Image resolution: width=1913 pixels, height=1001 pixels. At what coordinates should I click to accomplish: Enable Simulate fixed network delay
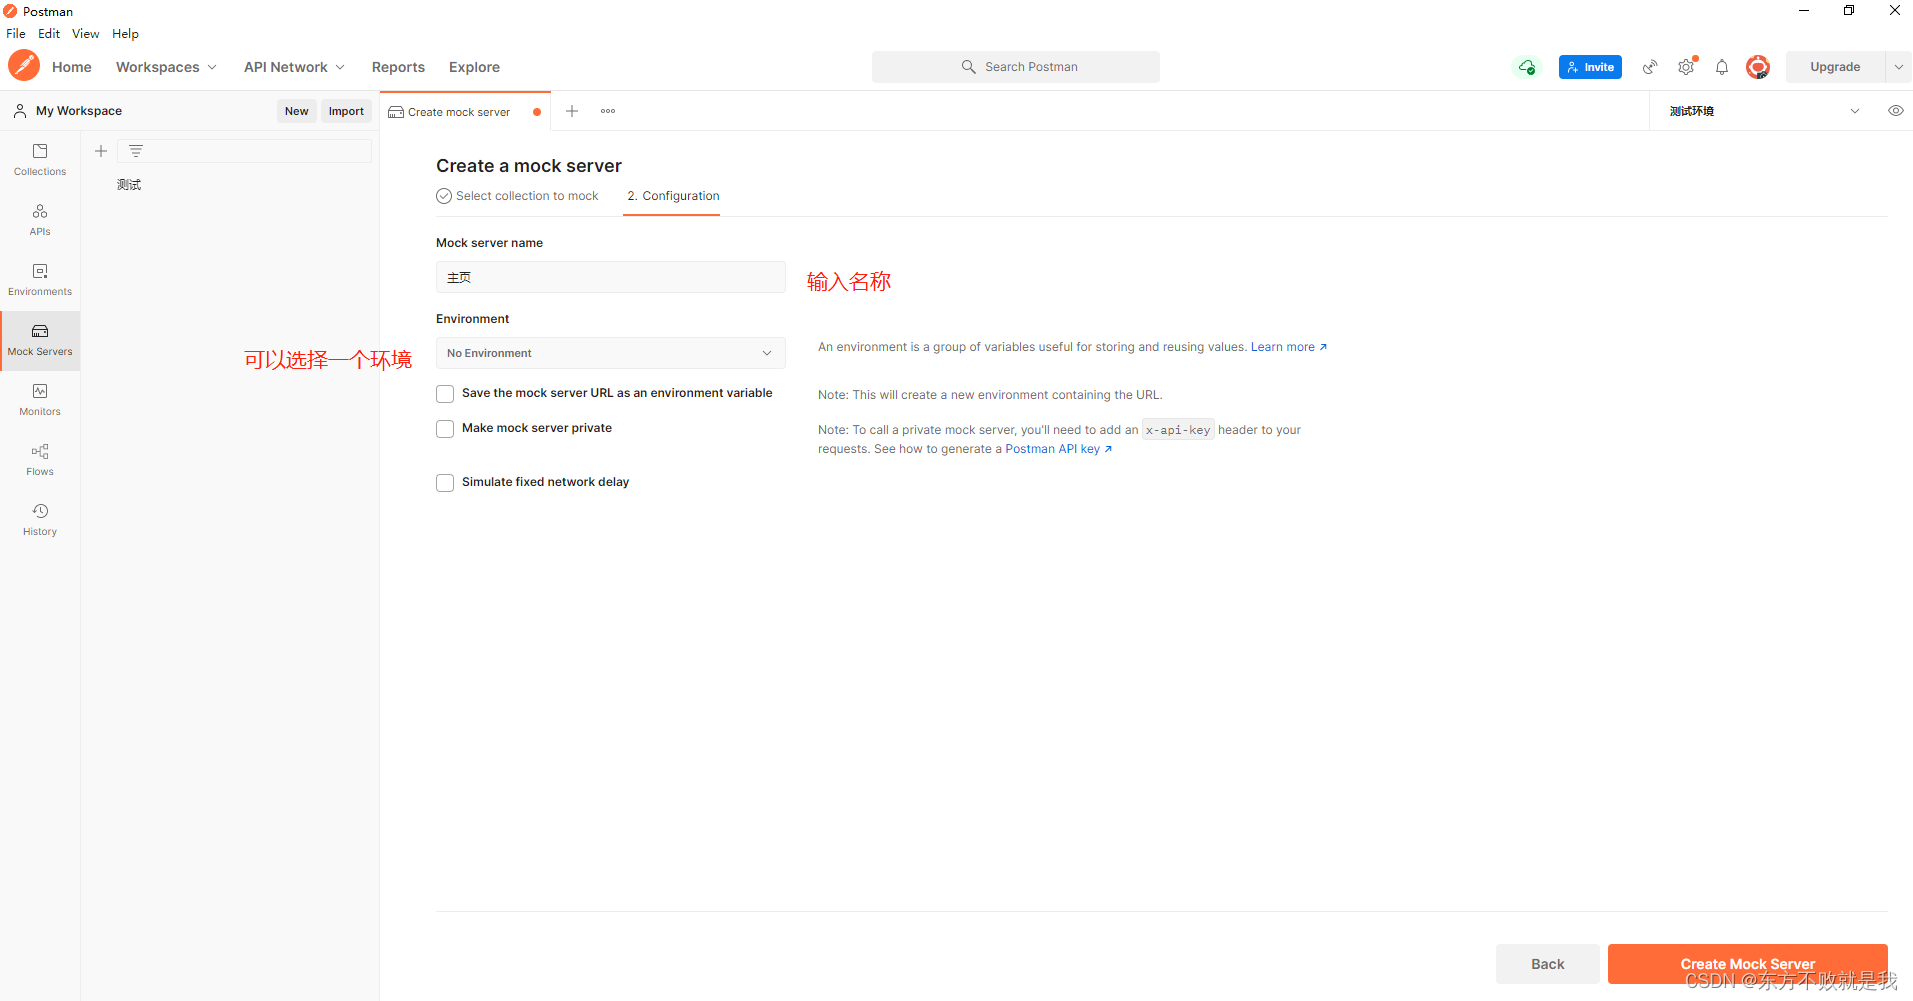click(445, 482)
